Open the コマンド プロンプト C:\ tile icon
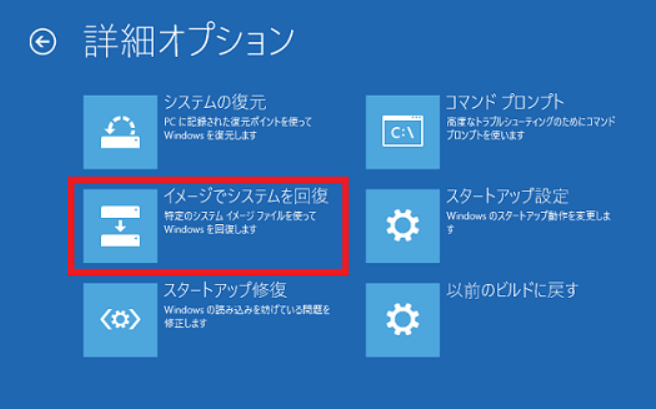This screenshot has height=409, width=656. coord(402,132)
